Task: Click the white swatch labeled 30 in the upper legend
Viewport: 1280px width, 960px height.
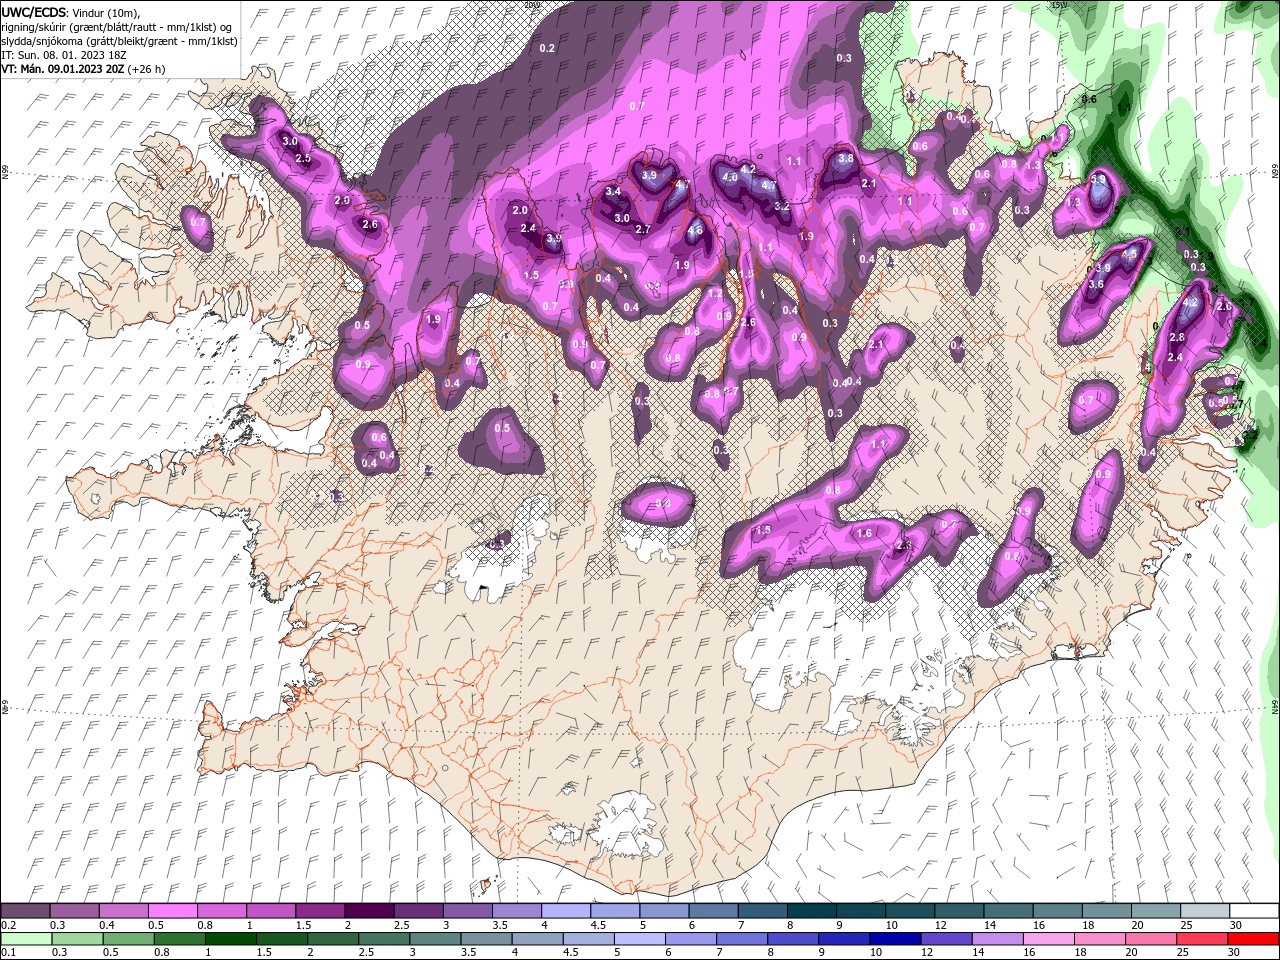Action: click(1253, 911)
